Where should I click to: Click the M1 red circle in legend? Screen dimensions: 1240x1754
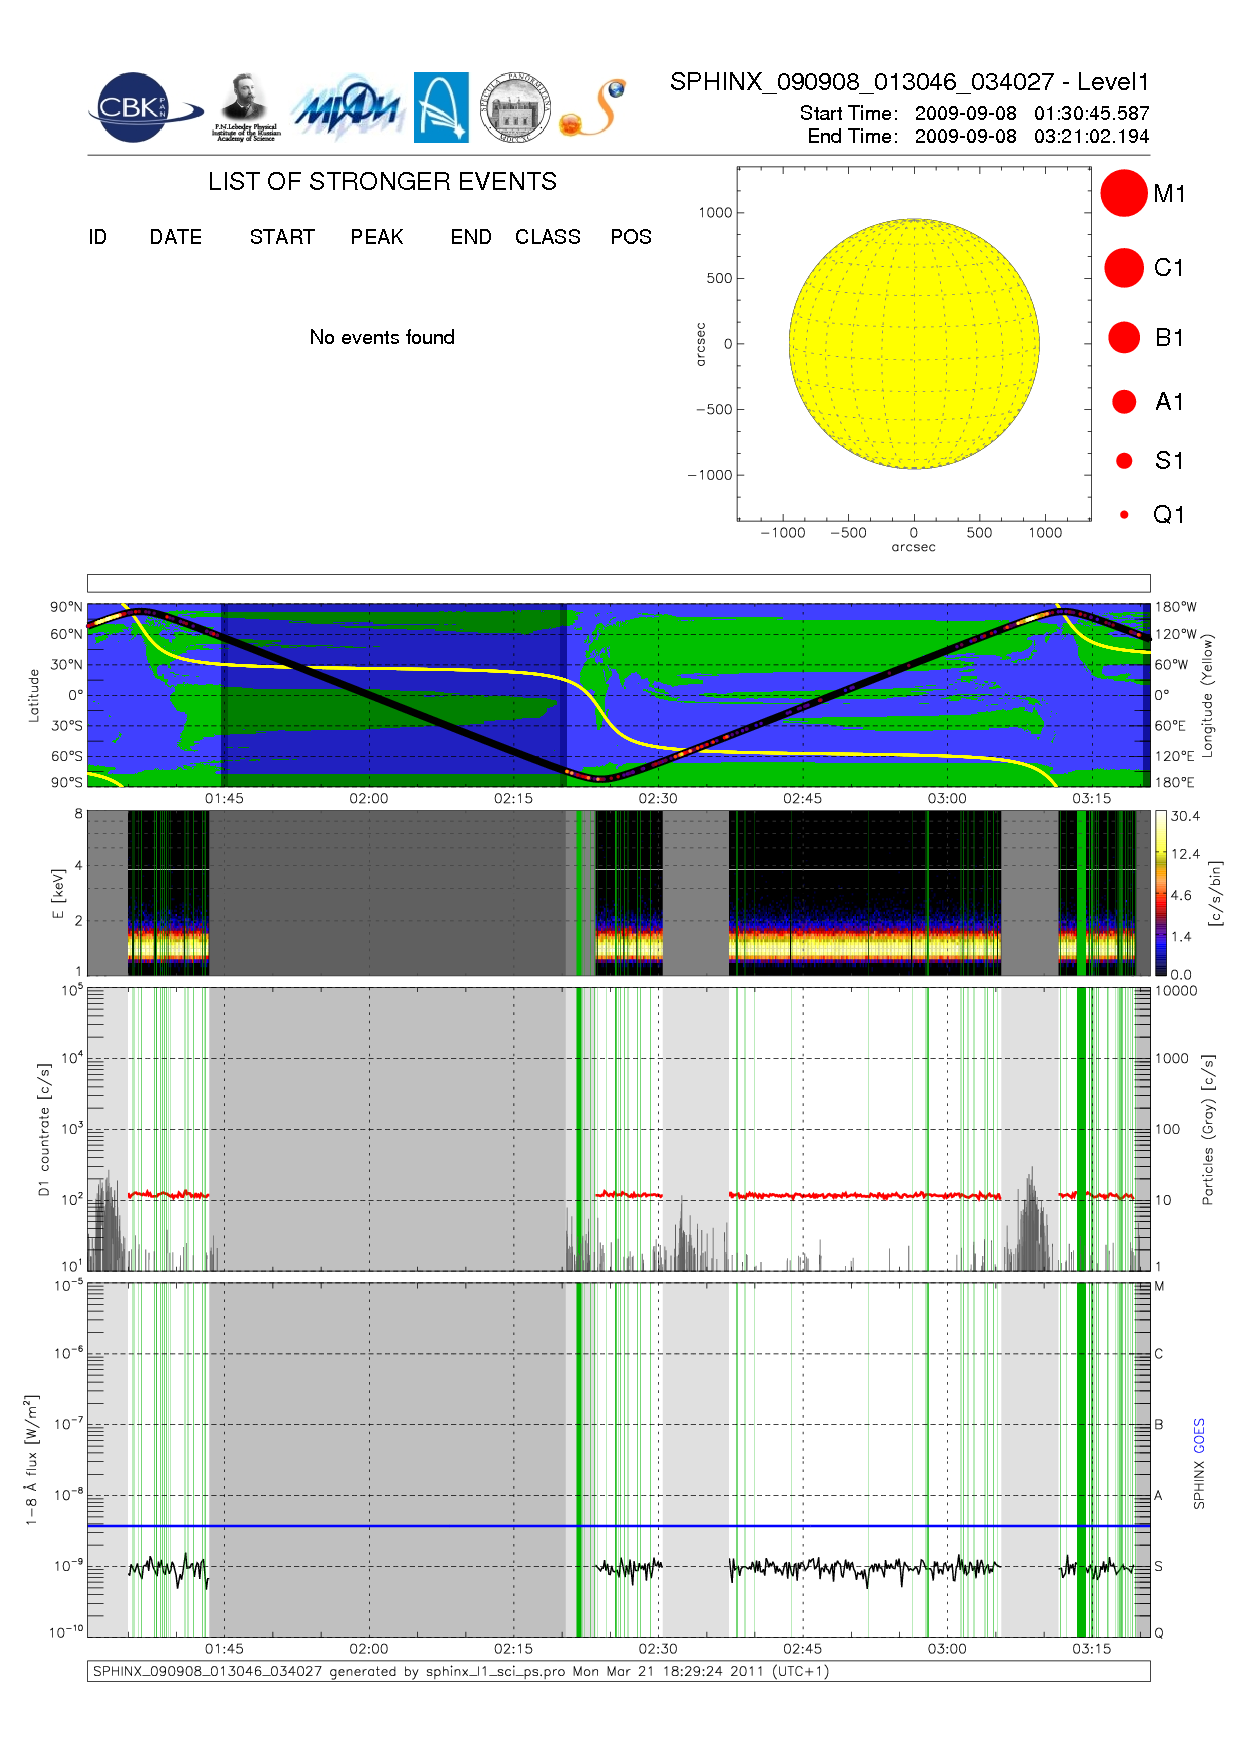(x=1123, y=193)
